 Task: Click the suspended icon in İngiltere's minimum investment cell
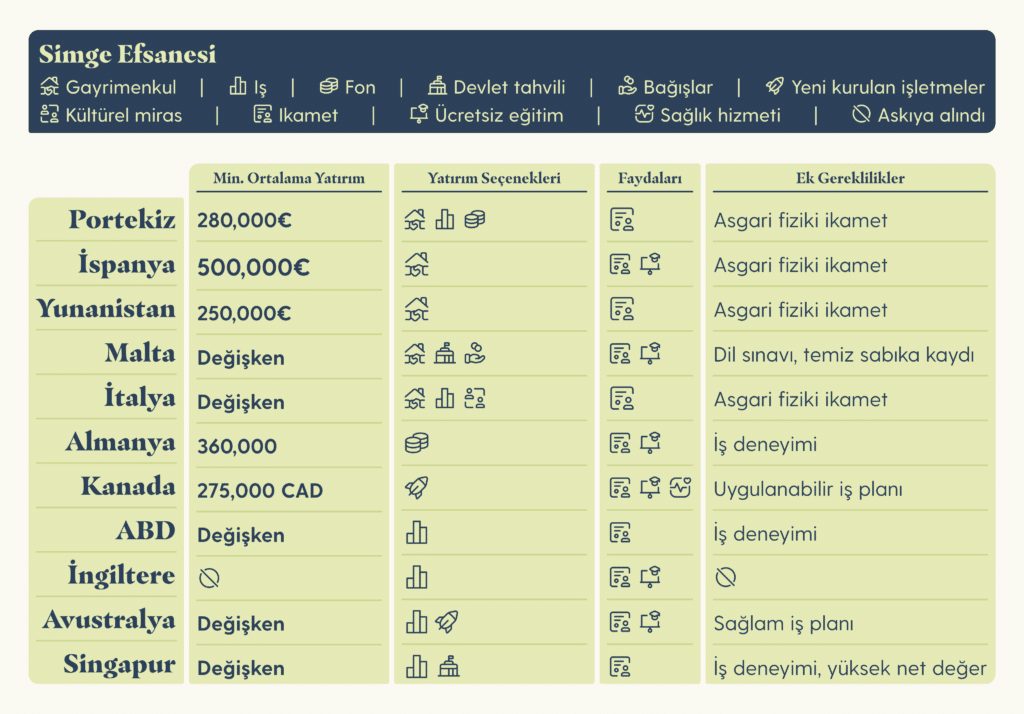coord(208,578)
